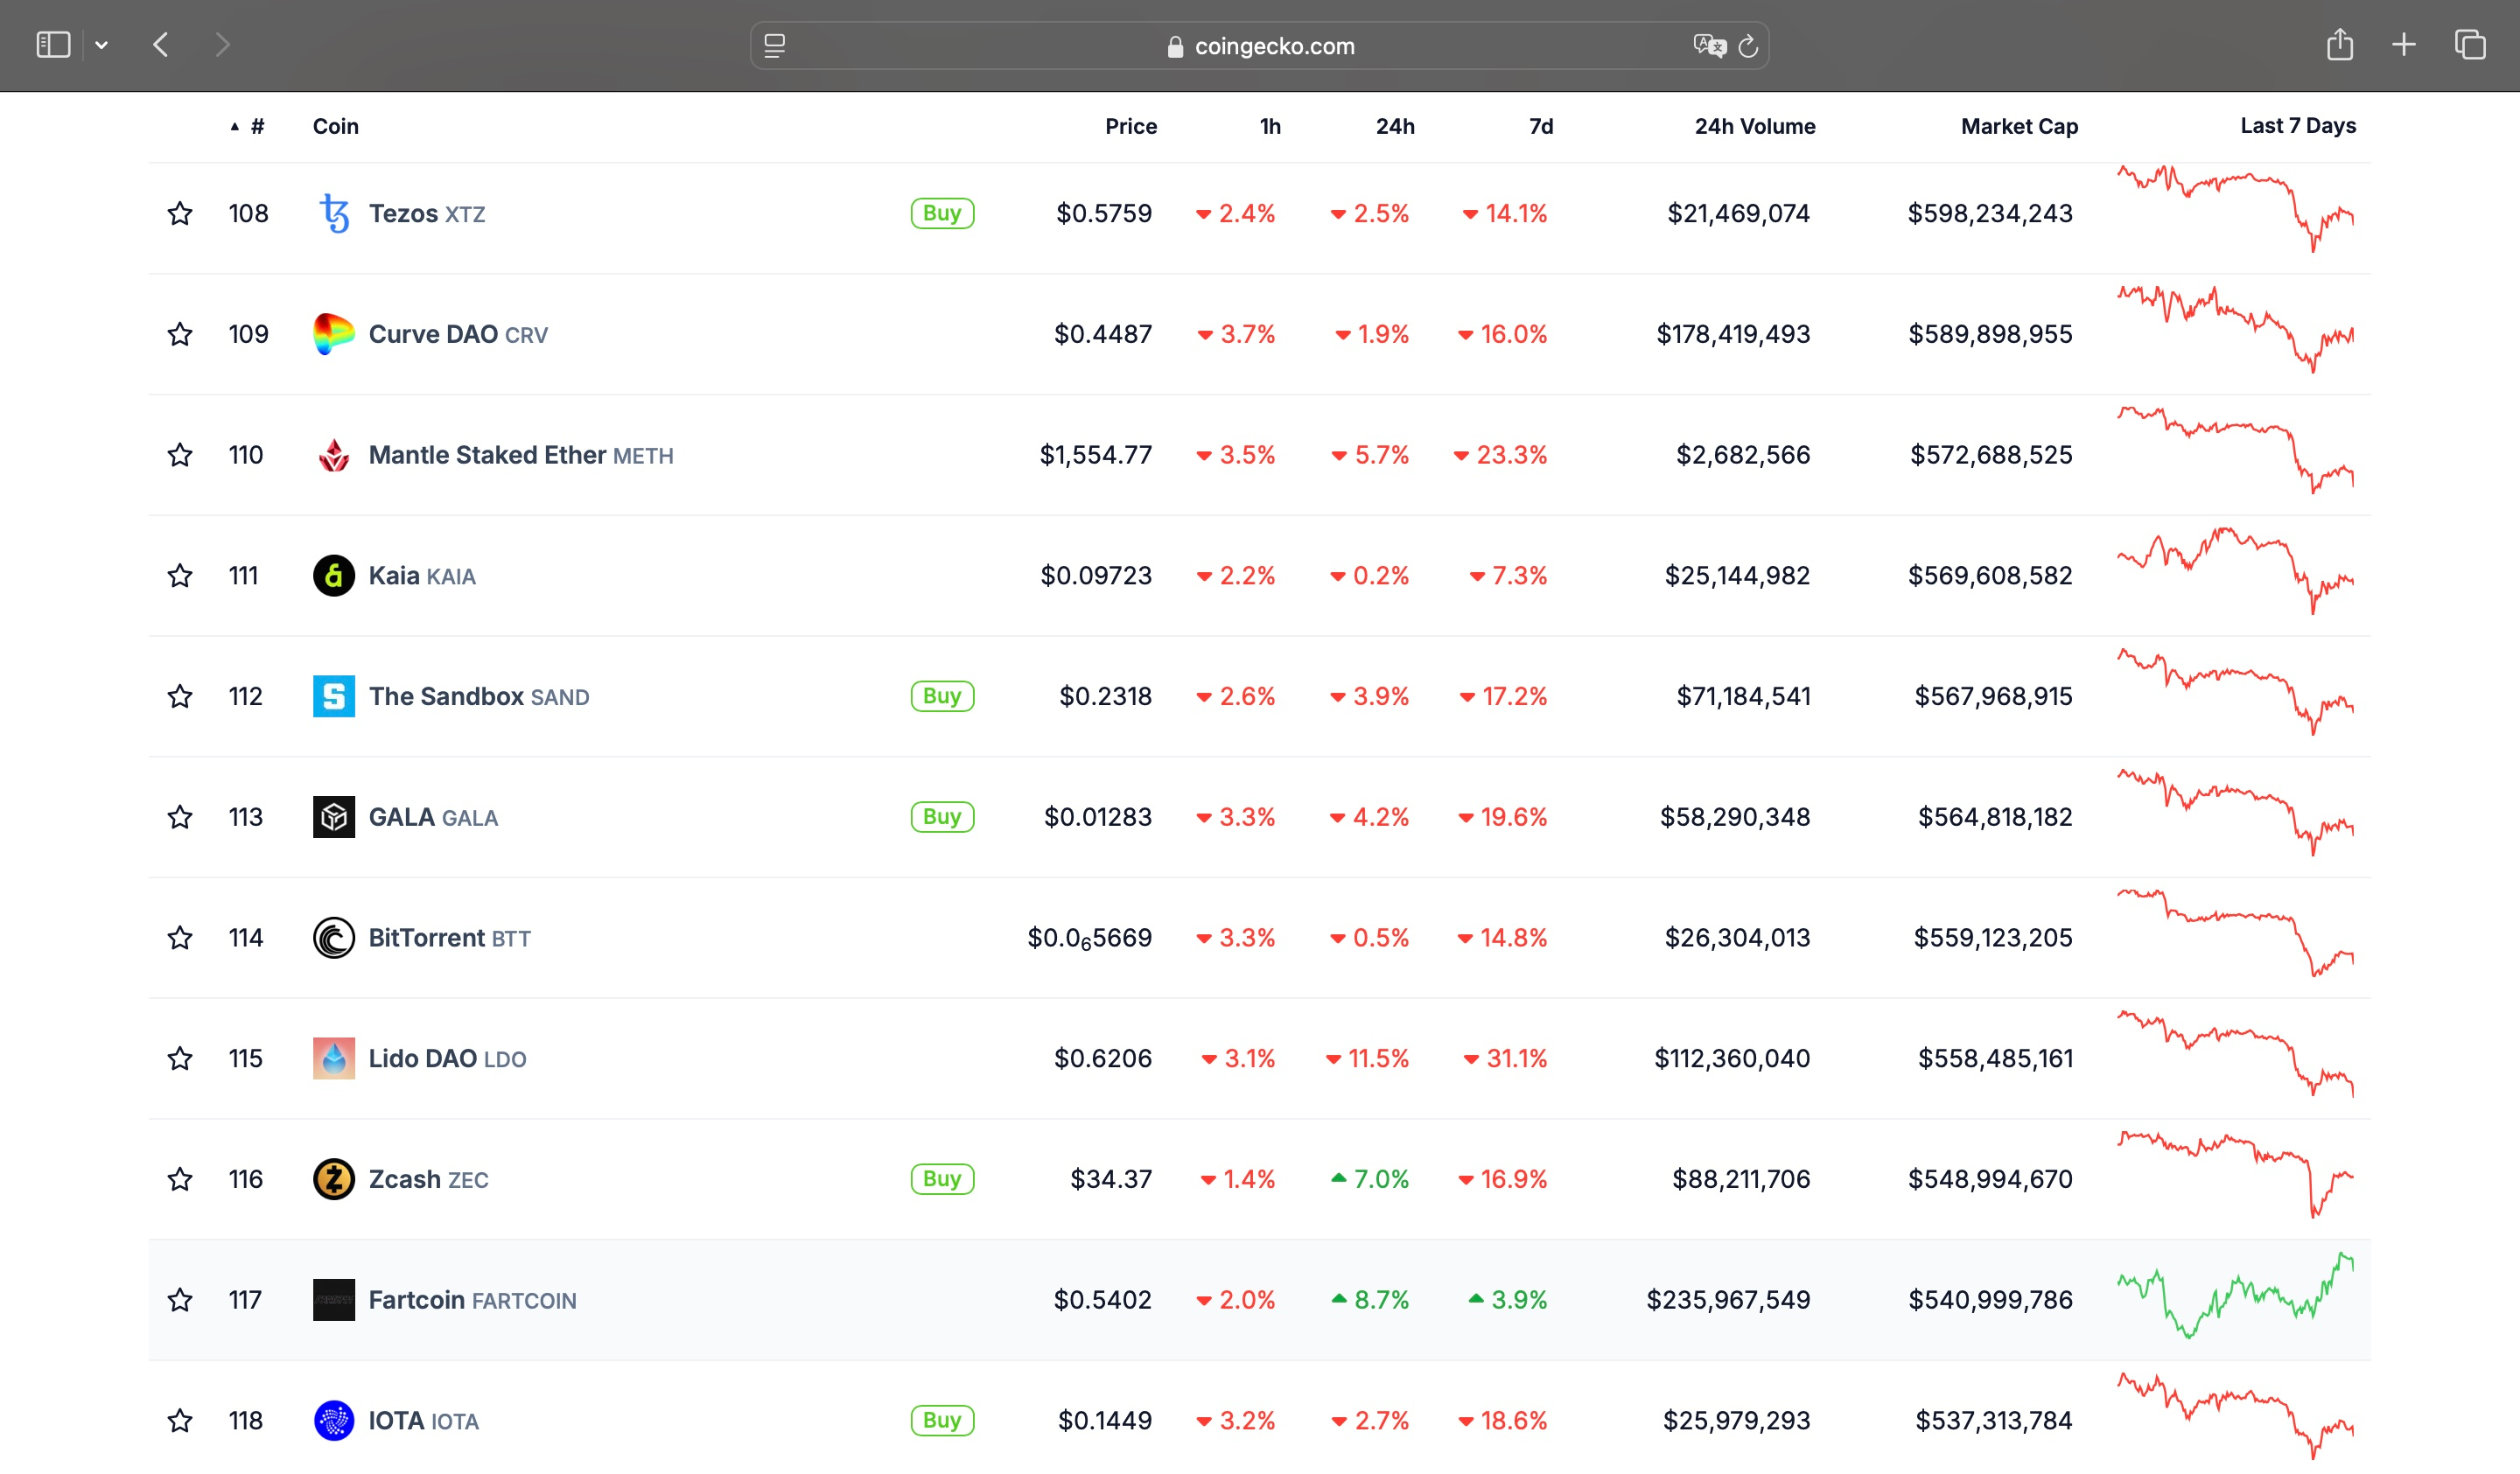The height and width of the screenshot is (1474, 2520).
Task: Favorite Mantle Staked Ether with its star
Action: click(x=180, y=455)
